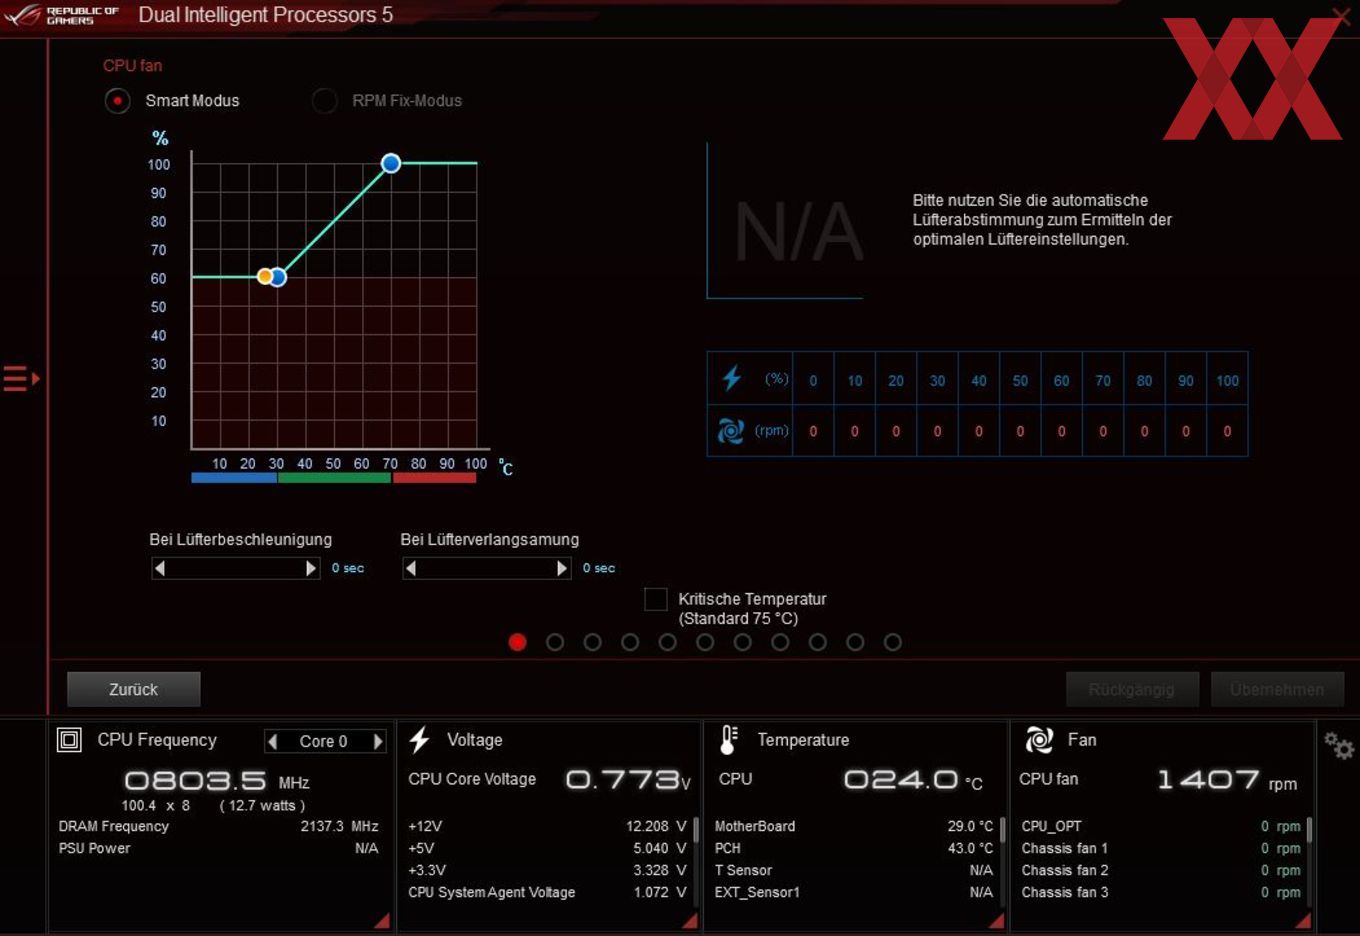Close the Dual Intelligent Processors 5 window
The image size is (1360, 936).
(1341, 15)
